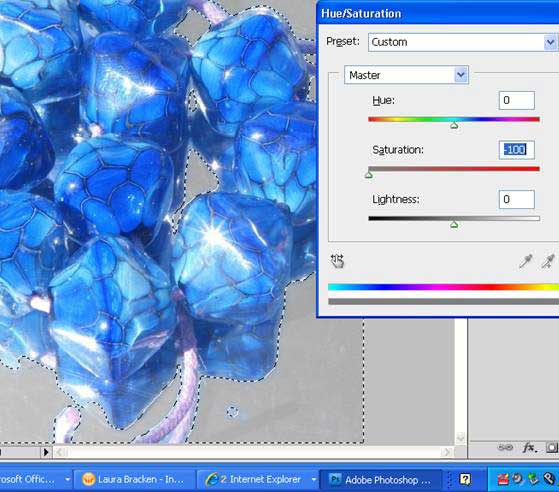Image resolution: width=559 pixels, height=492 pixels.
Task: Click the Hue/Saturation dialog title bar
Action: coord(438,14)
